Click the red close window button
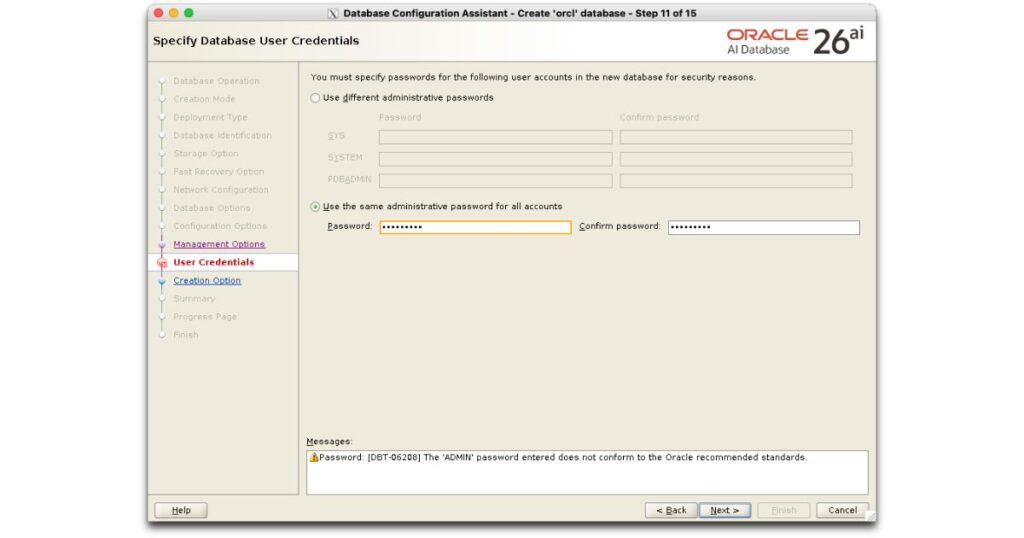Screen dimensions: 1024x538 point(159,13)
